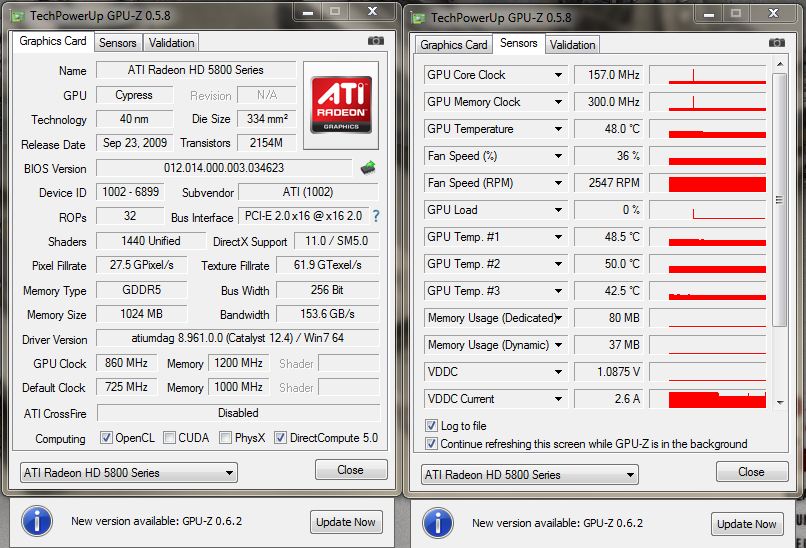Open the GPU Temperature sensor dropdown
The height and width of the screenshot is (548, 806).
[558, 129]
